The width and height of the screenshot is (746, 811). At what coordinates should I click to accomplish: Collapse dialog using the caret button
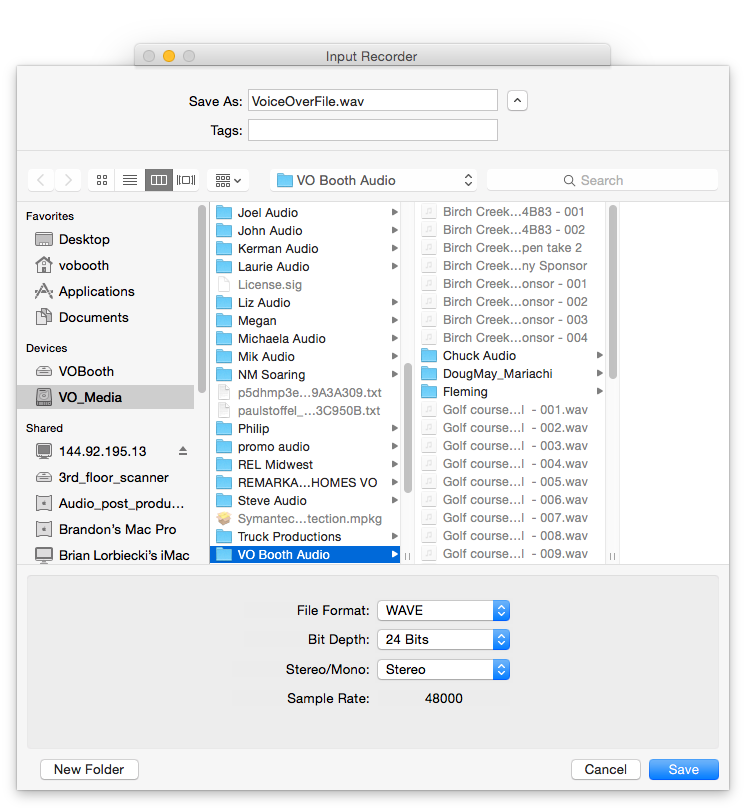coord(517,100)
